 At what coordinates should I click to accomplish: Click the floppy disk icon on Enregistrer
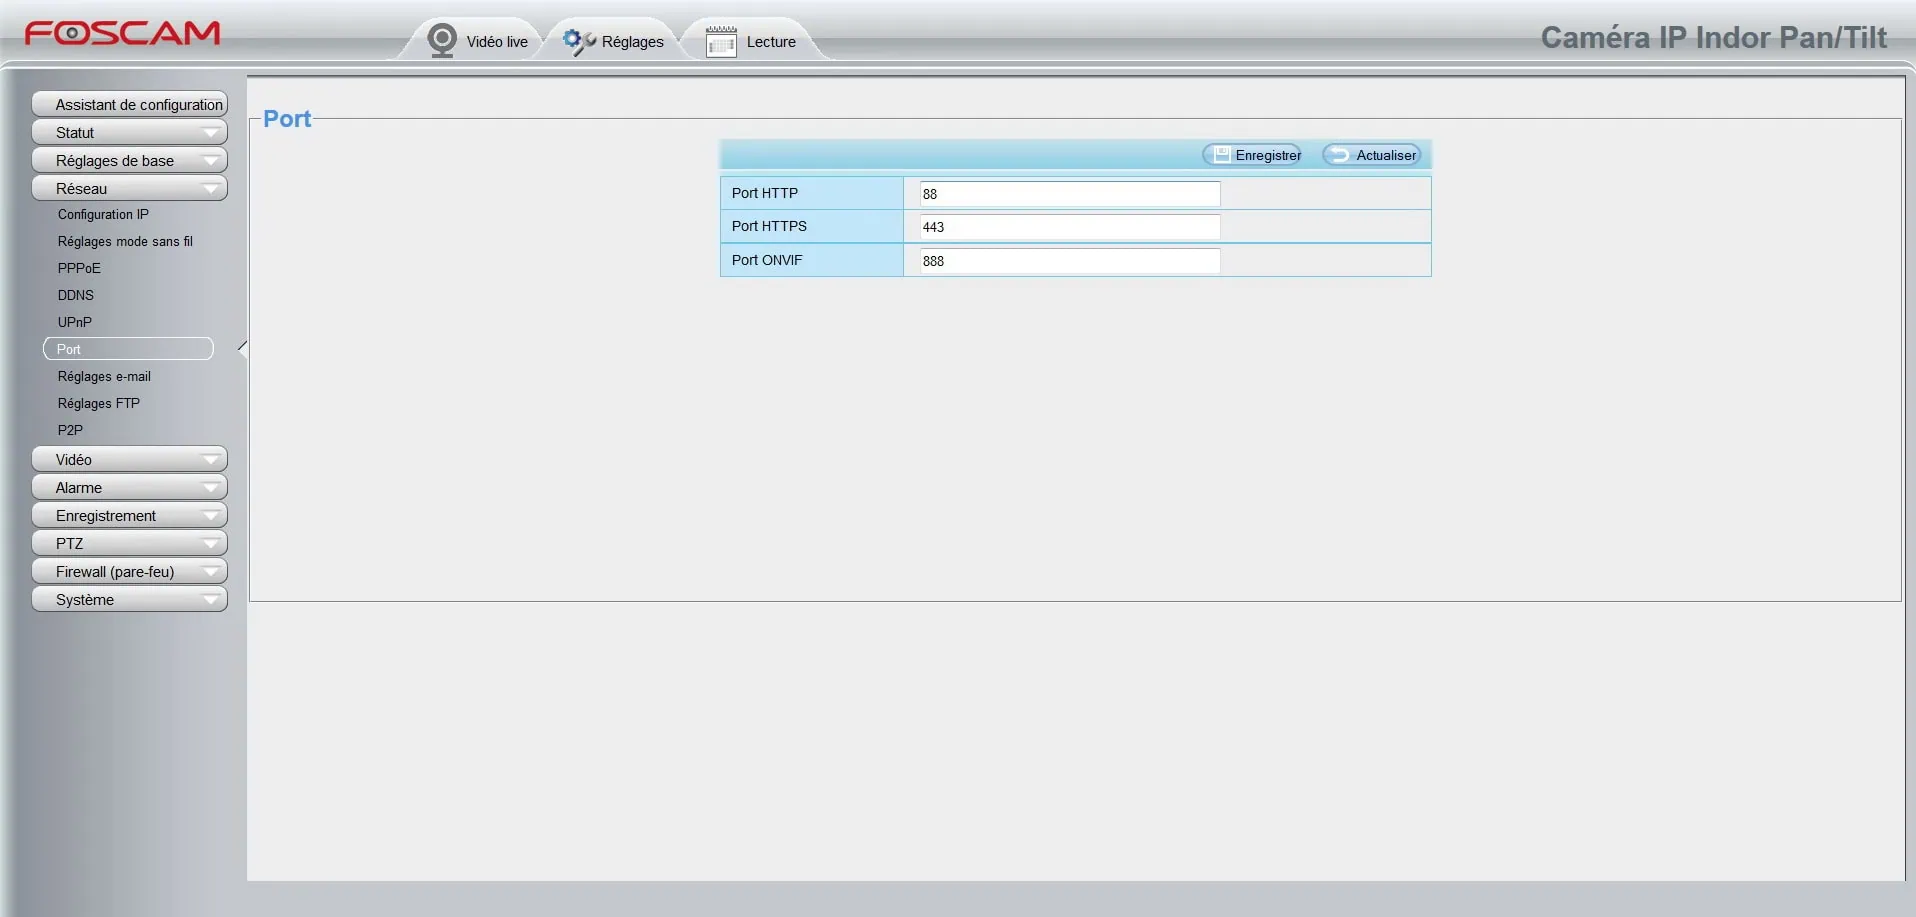pos(1221,155)
